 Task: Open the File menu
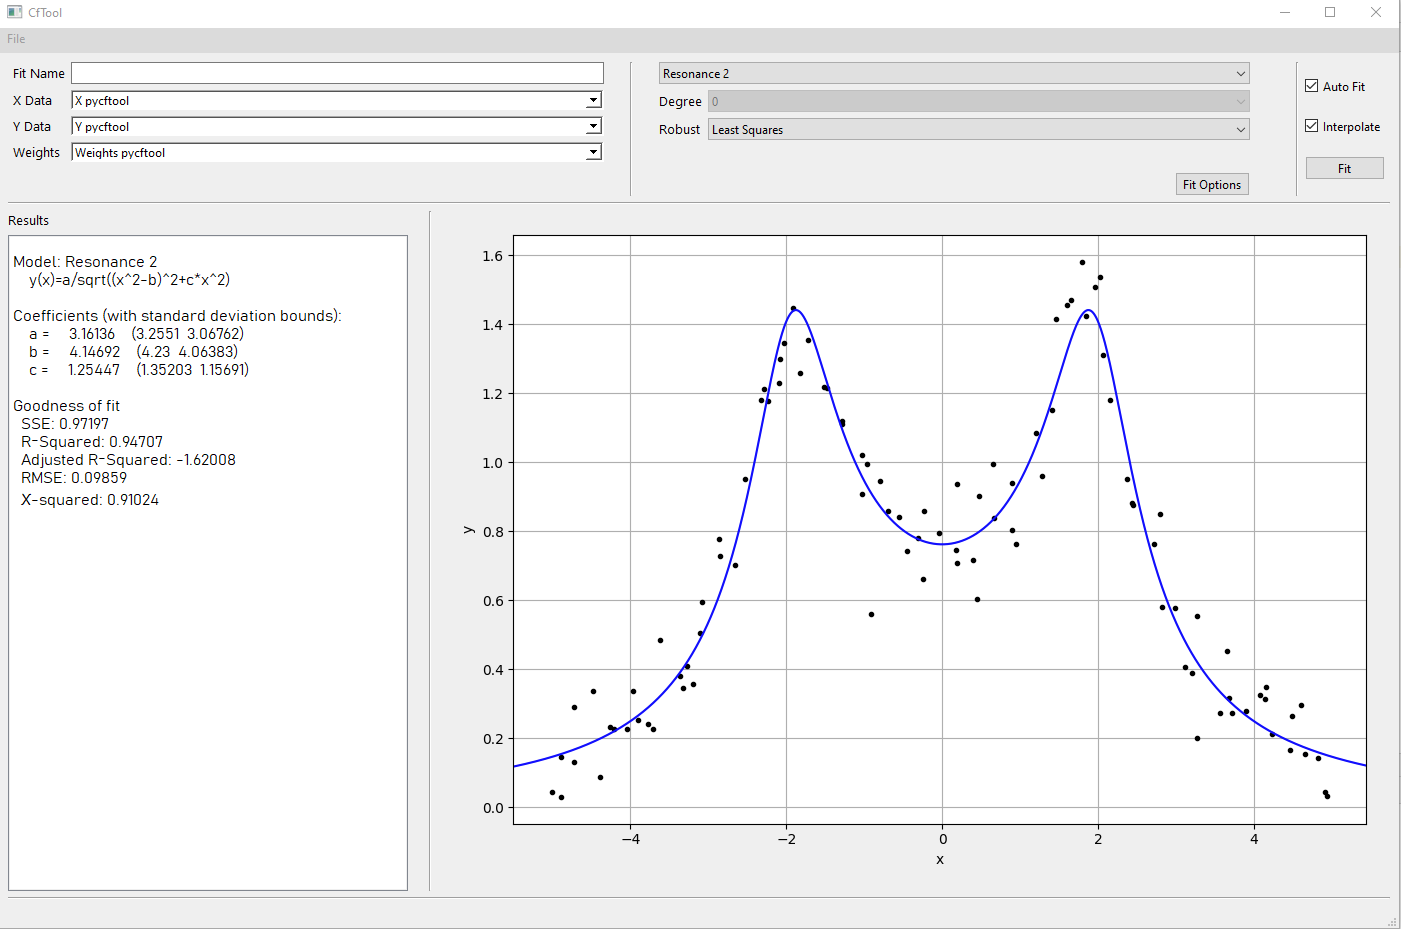pos(15,38)
